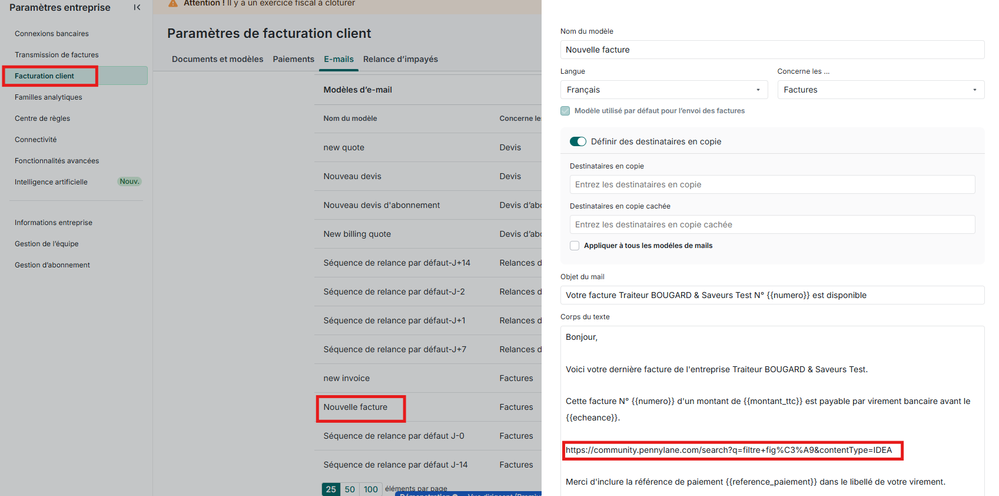Click the 'Objet du mail' text field
This screenshot has height=496, width=999.
point(772,295)
